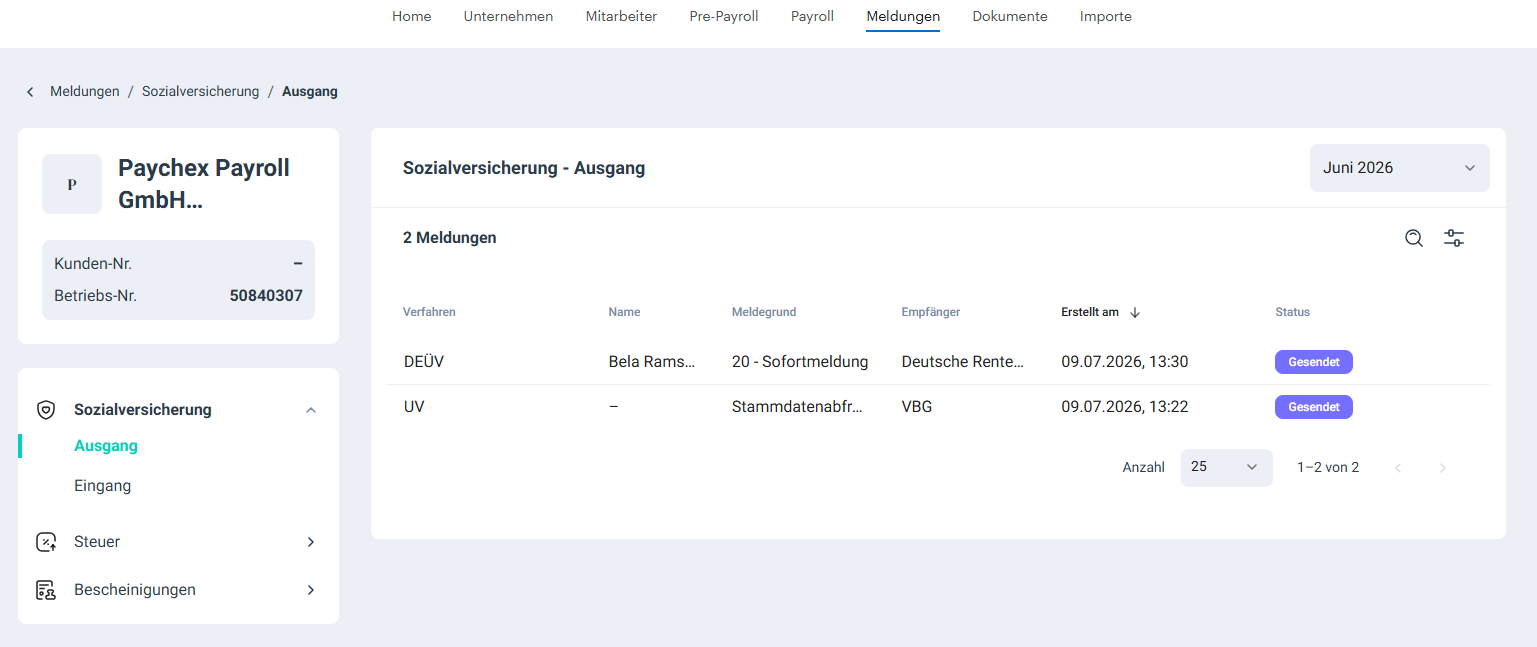Click the name Bela Rams… cell

(651, 362)
